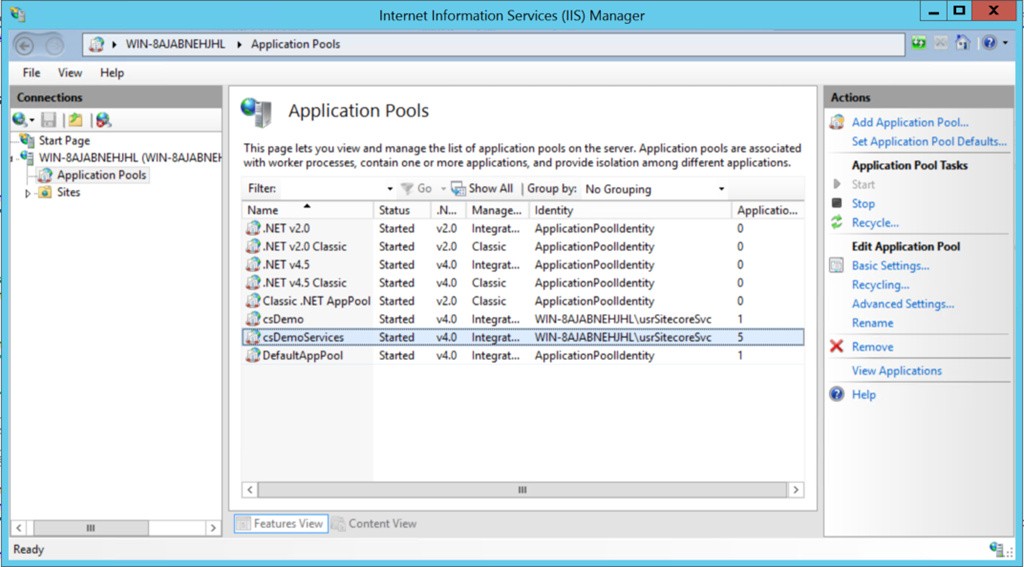Click the Filter text input field

click(330, 189)
